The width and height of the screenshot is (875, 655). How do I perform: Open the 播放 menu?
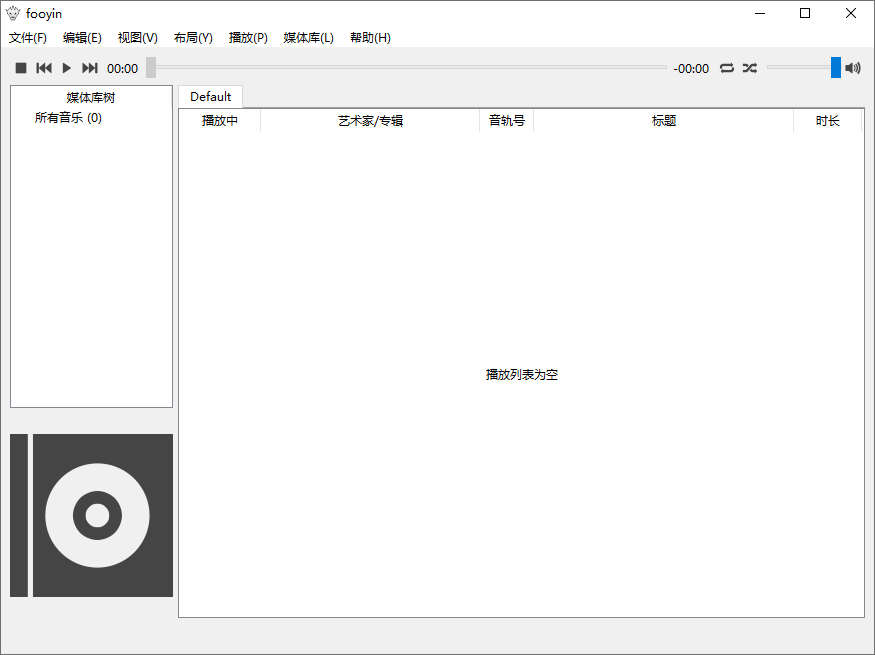[247, 37]
